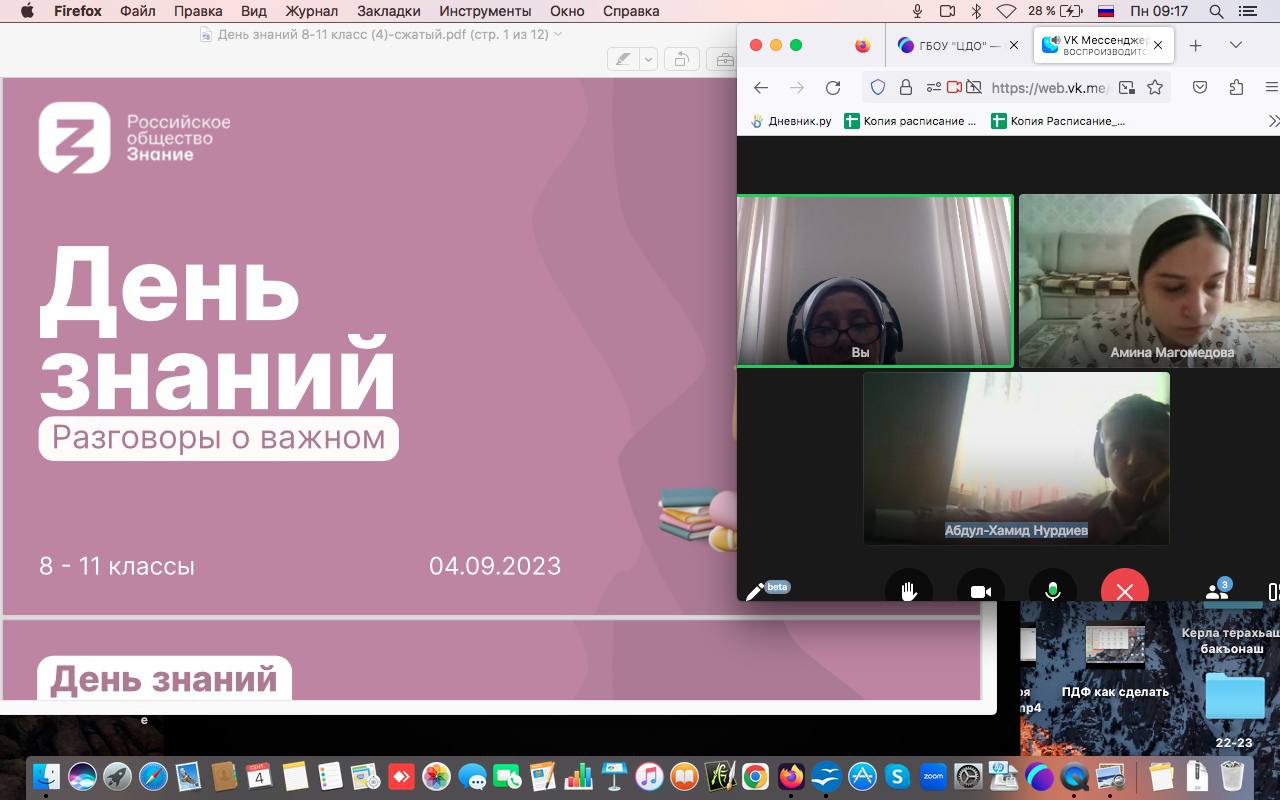Show more bookmarks via the overflow chevron
This screenshot has width=1280, height=800.
1272,121
